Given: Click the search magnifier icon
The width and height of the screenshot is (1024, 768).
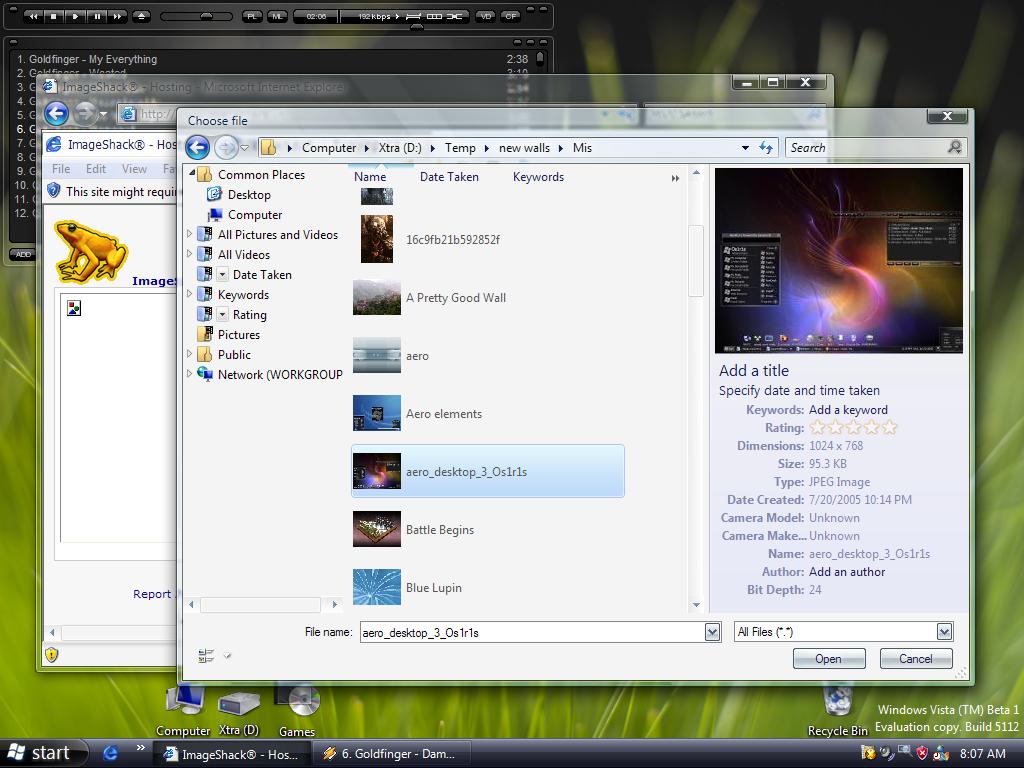Looking at the screenshot, I should click(954, 147).
